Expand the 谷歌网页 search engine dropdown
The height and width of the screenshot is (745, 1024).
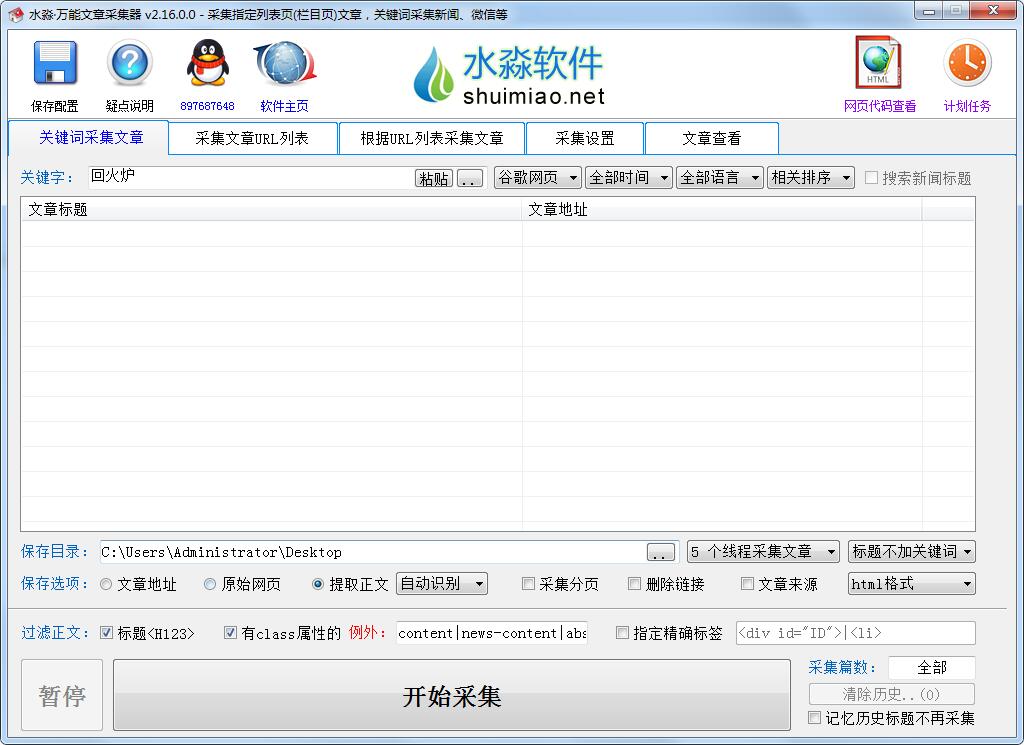(538, 178)
